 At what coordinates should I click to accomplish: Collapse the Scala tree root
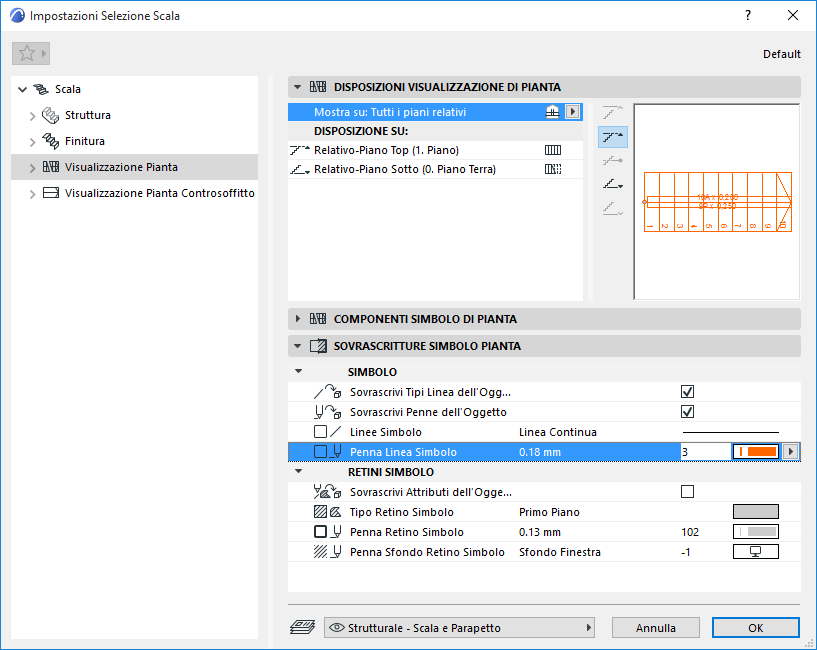point(22,89)
